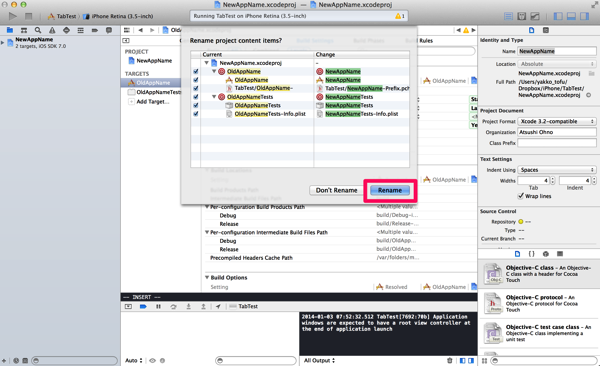The image size is (600, 366).
Task: Uncheck the first OldAppName target row
Action: 196,71
